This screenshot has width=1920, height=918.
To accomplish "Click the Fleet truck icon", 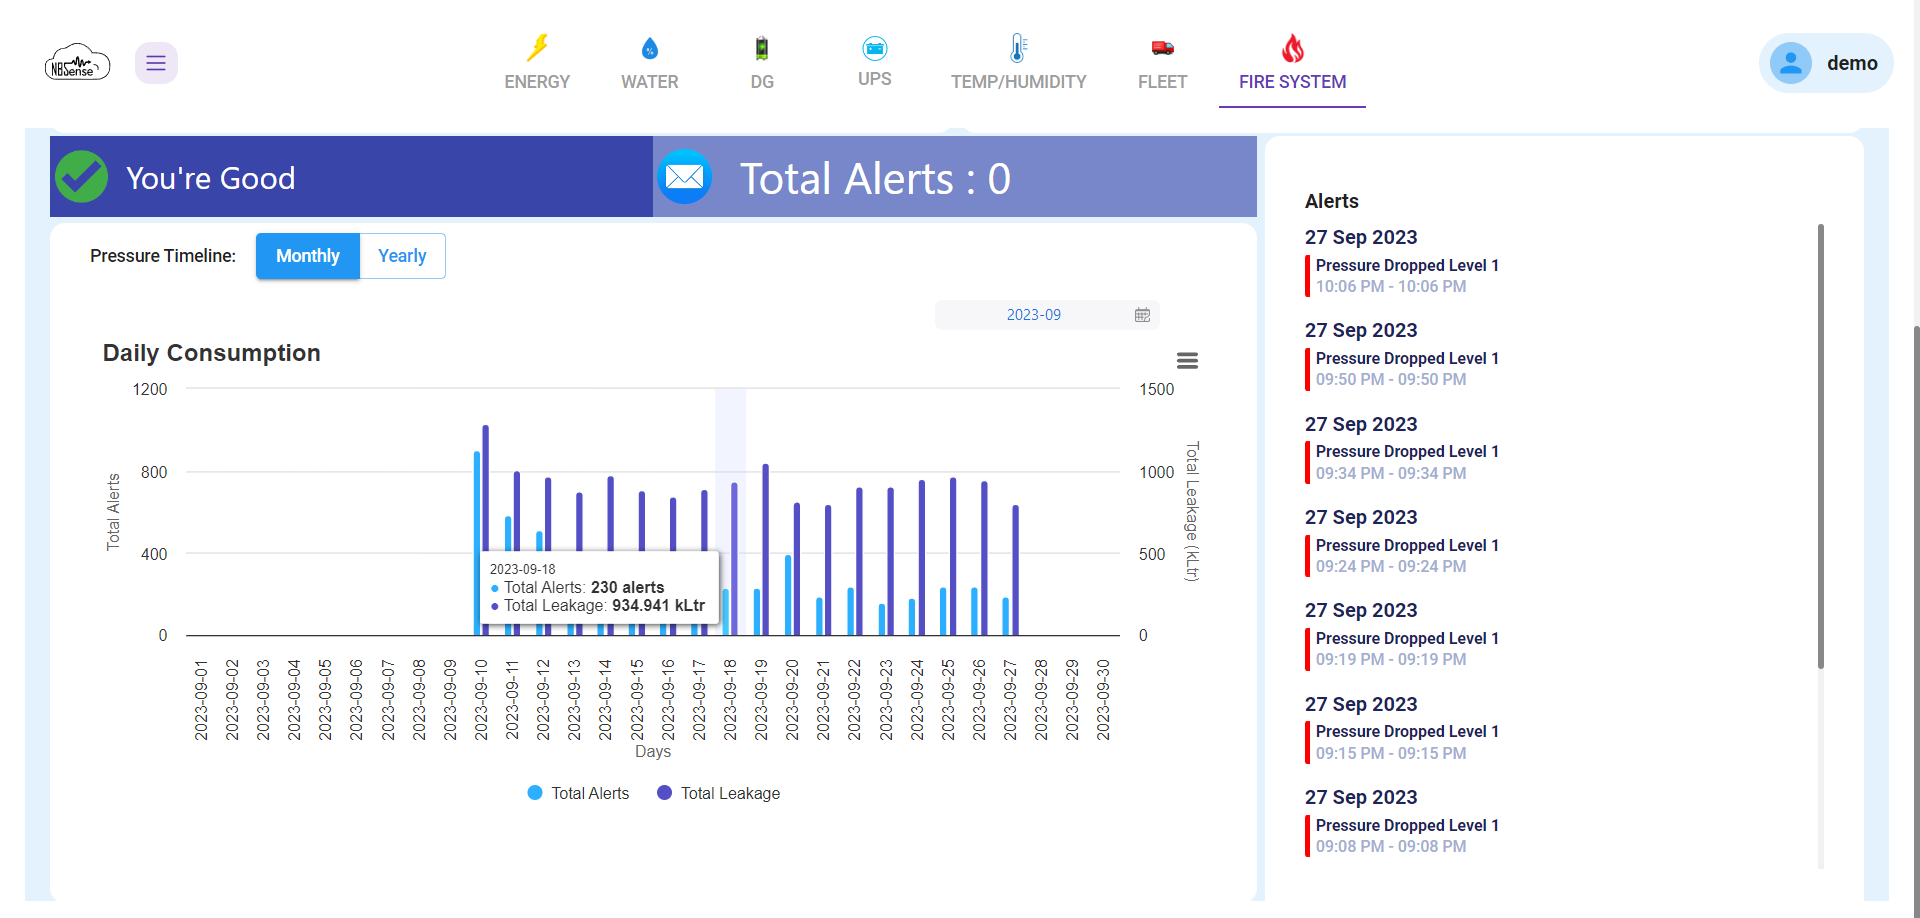I will (1162, 48).
